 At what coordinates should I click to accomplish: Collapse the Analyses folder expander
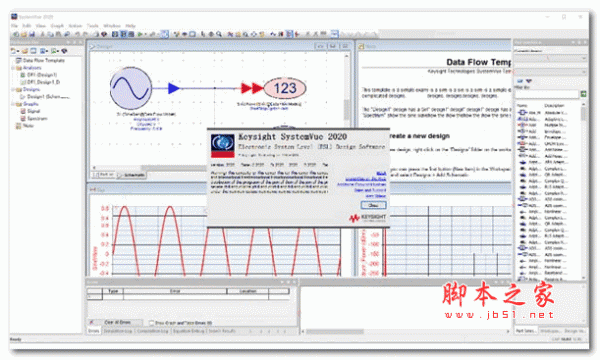[x=13, y=68]
